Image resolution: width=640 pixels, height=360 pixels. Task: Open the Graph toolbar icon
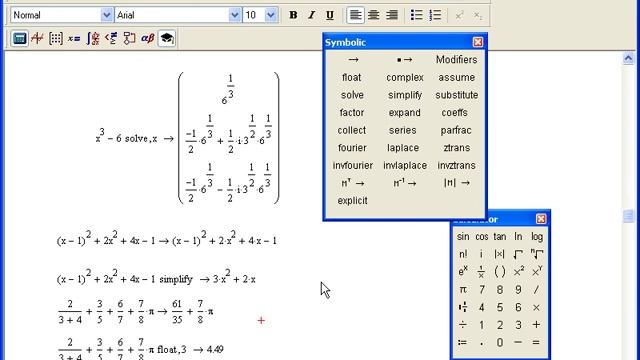(38, 38)
